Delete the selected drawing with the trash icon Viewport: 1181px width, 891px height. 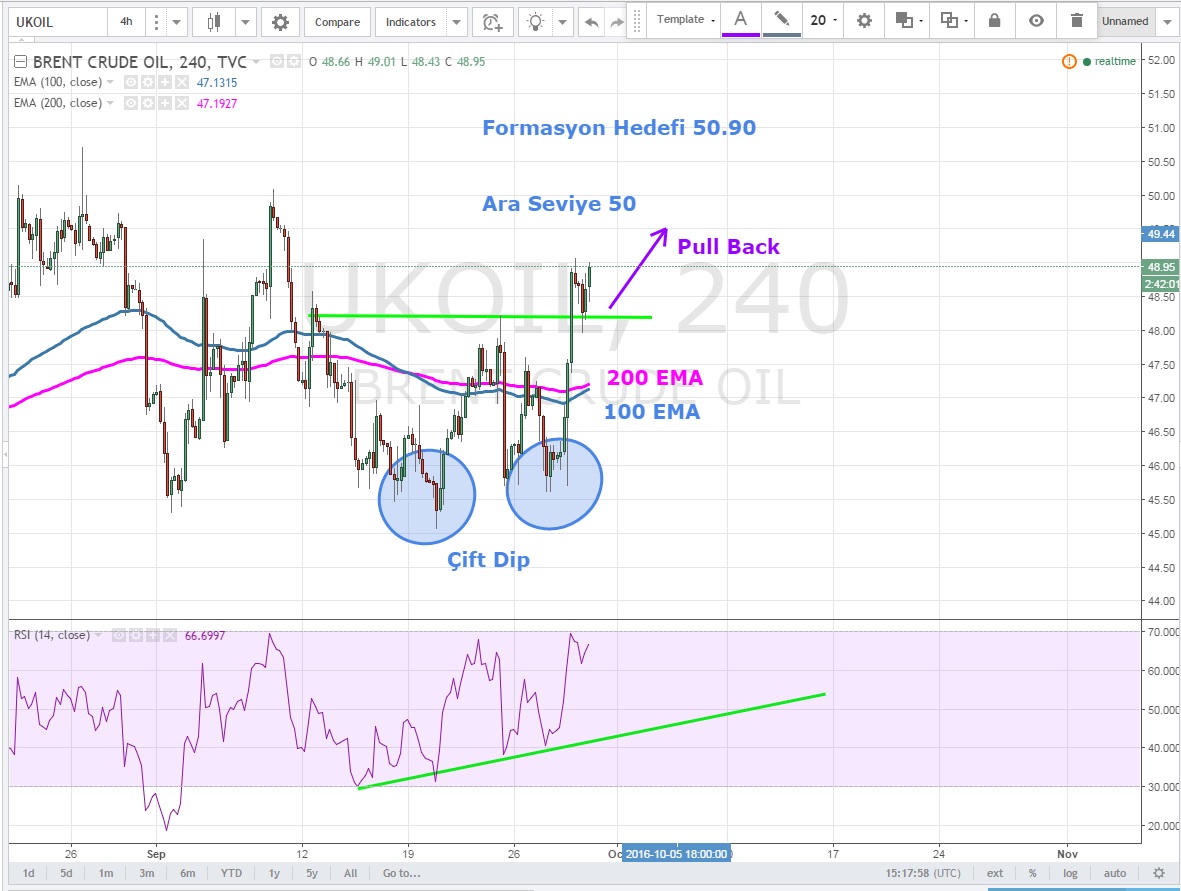click(1076, 20)
